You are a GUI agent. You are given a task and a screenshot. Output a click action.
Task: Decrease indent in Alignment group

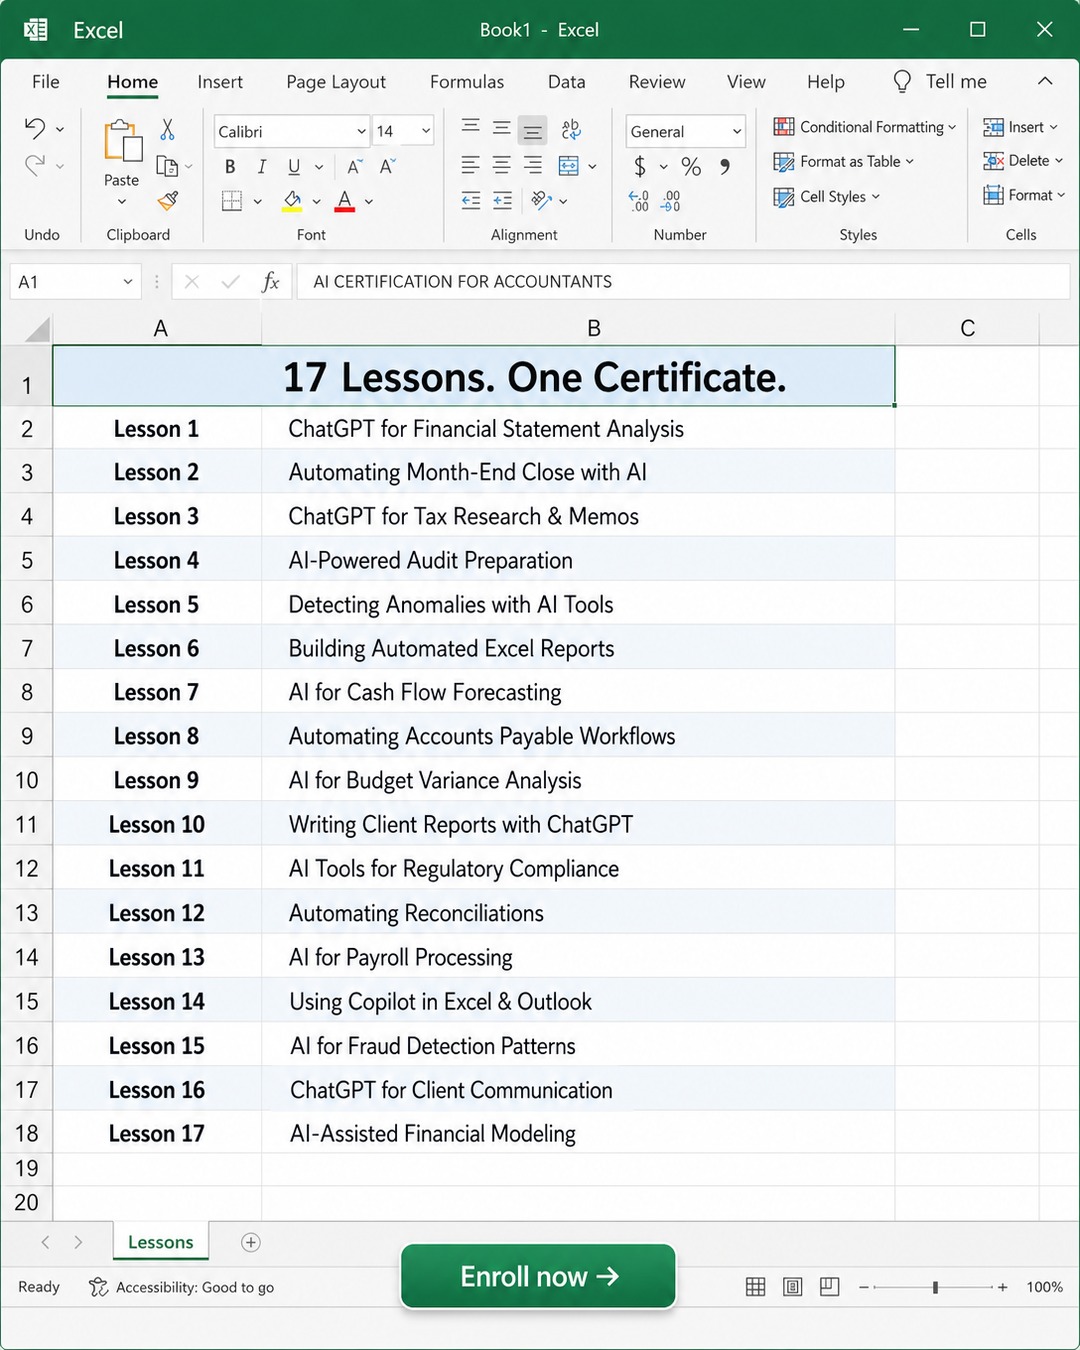[x=470, y=201]
